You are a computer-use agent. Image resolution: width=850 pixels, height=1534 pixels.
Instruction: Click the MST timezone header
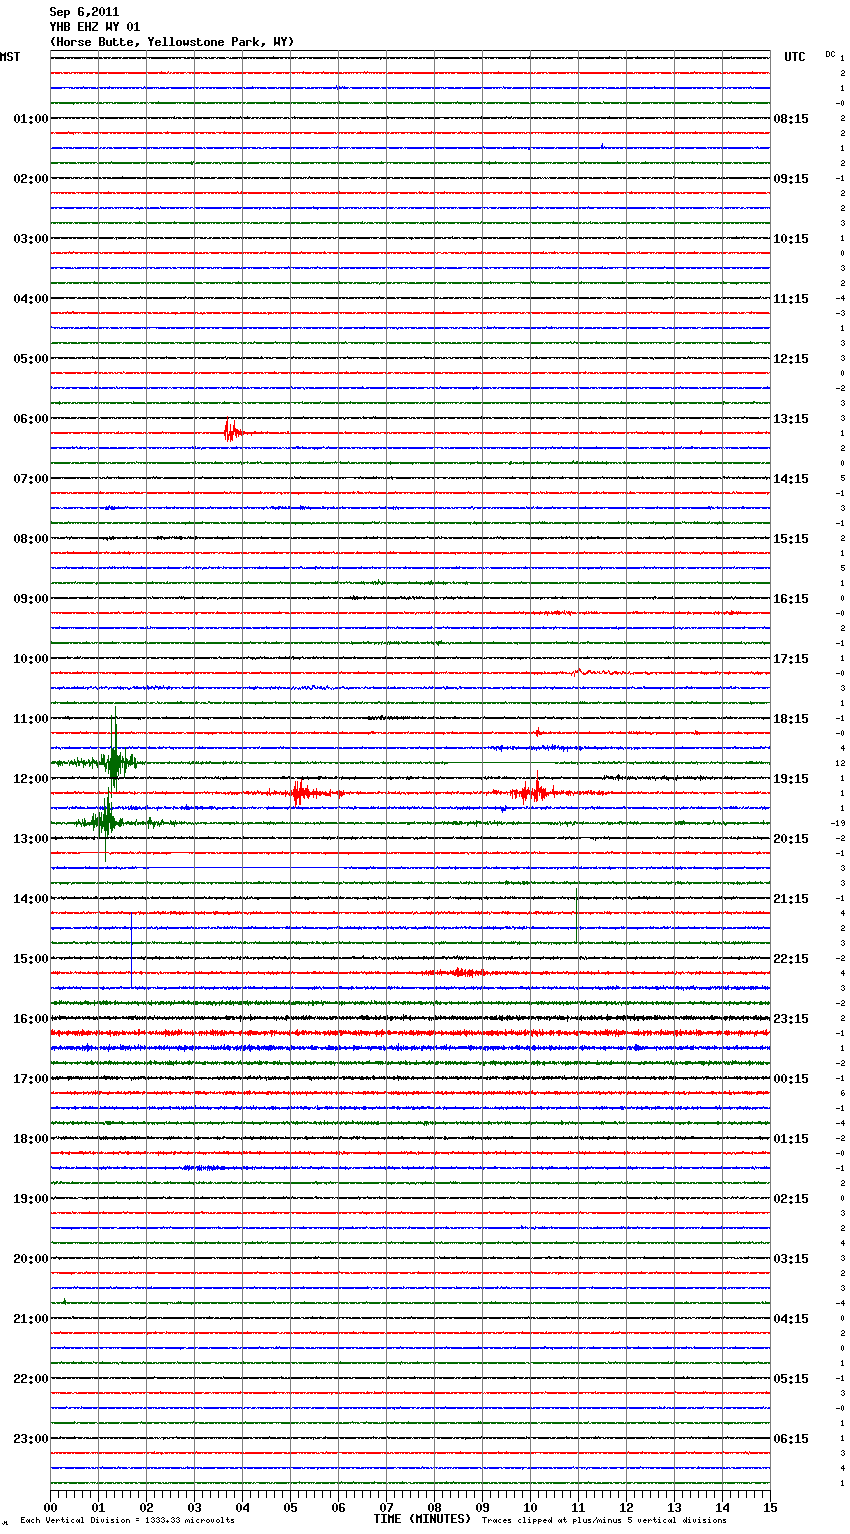10,57
